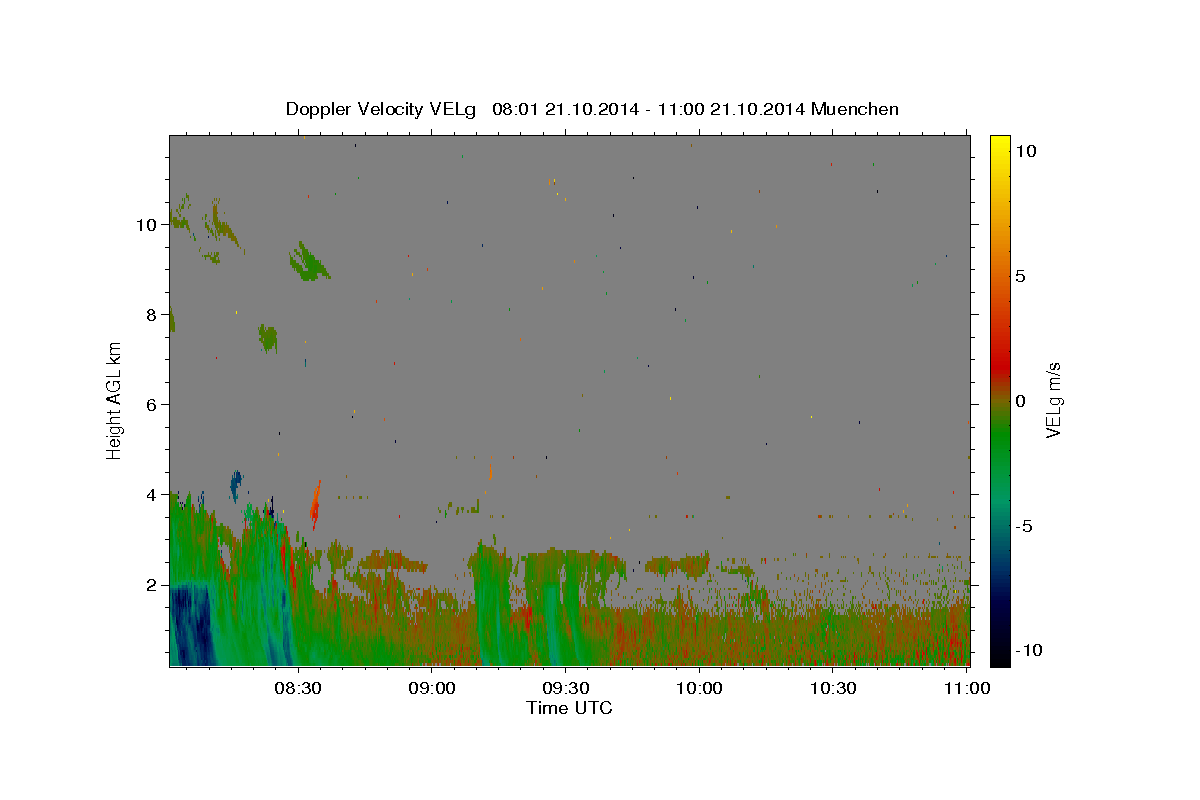Click the 10:30 time tick label
The image size is (1200, 800).
tap(833, 688)
